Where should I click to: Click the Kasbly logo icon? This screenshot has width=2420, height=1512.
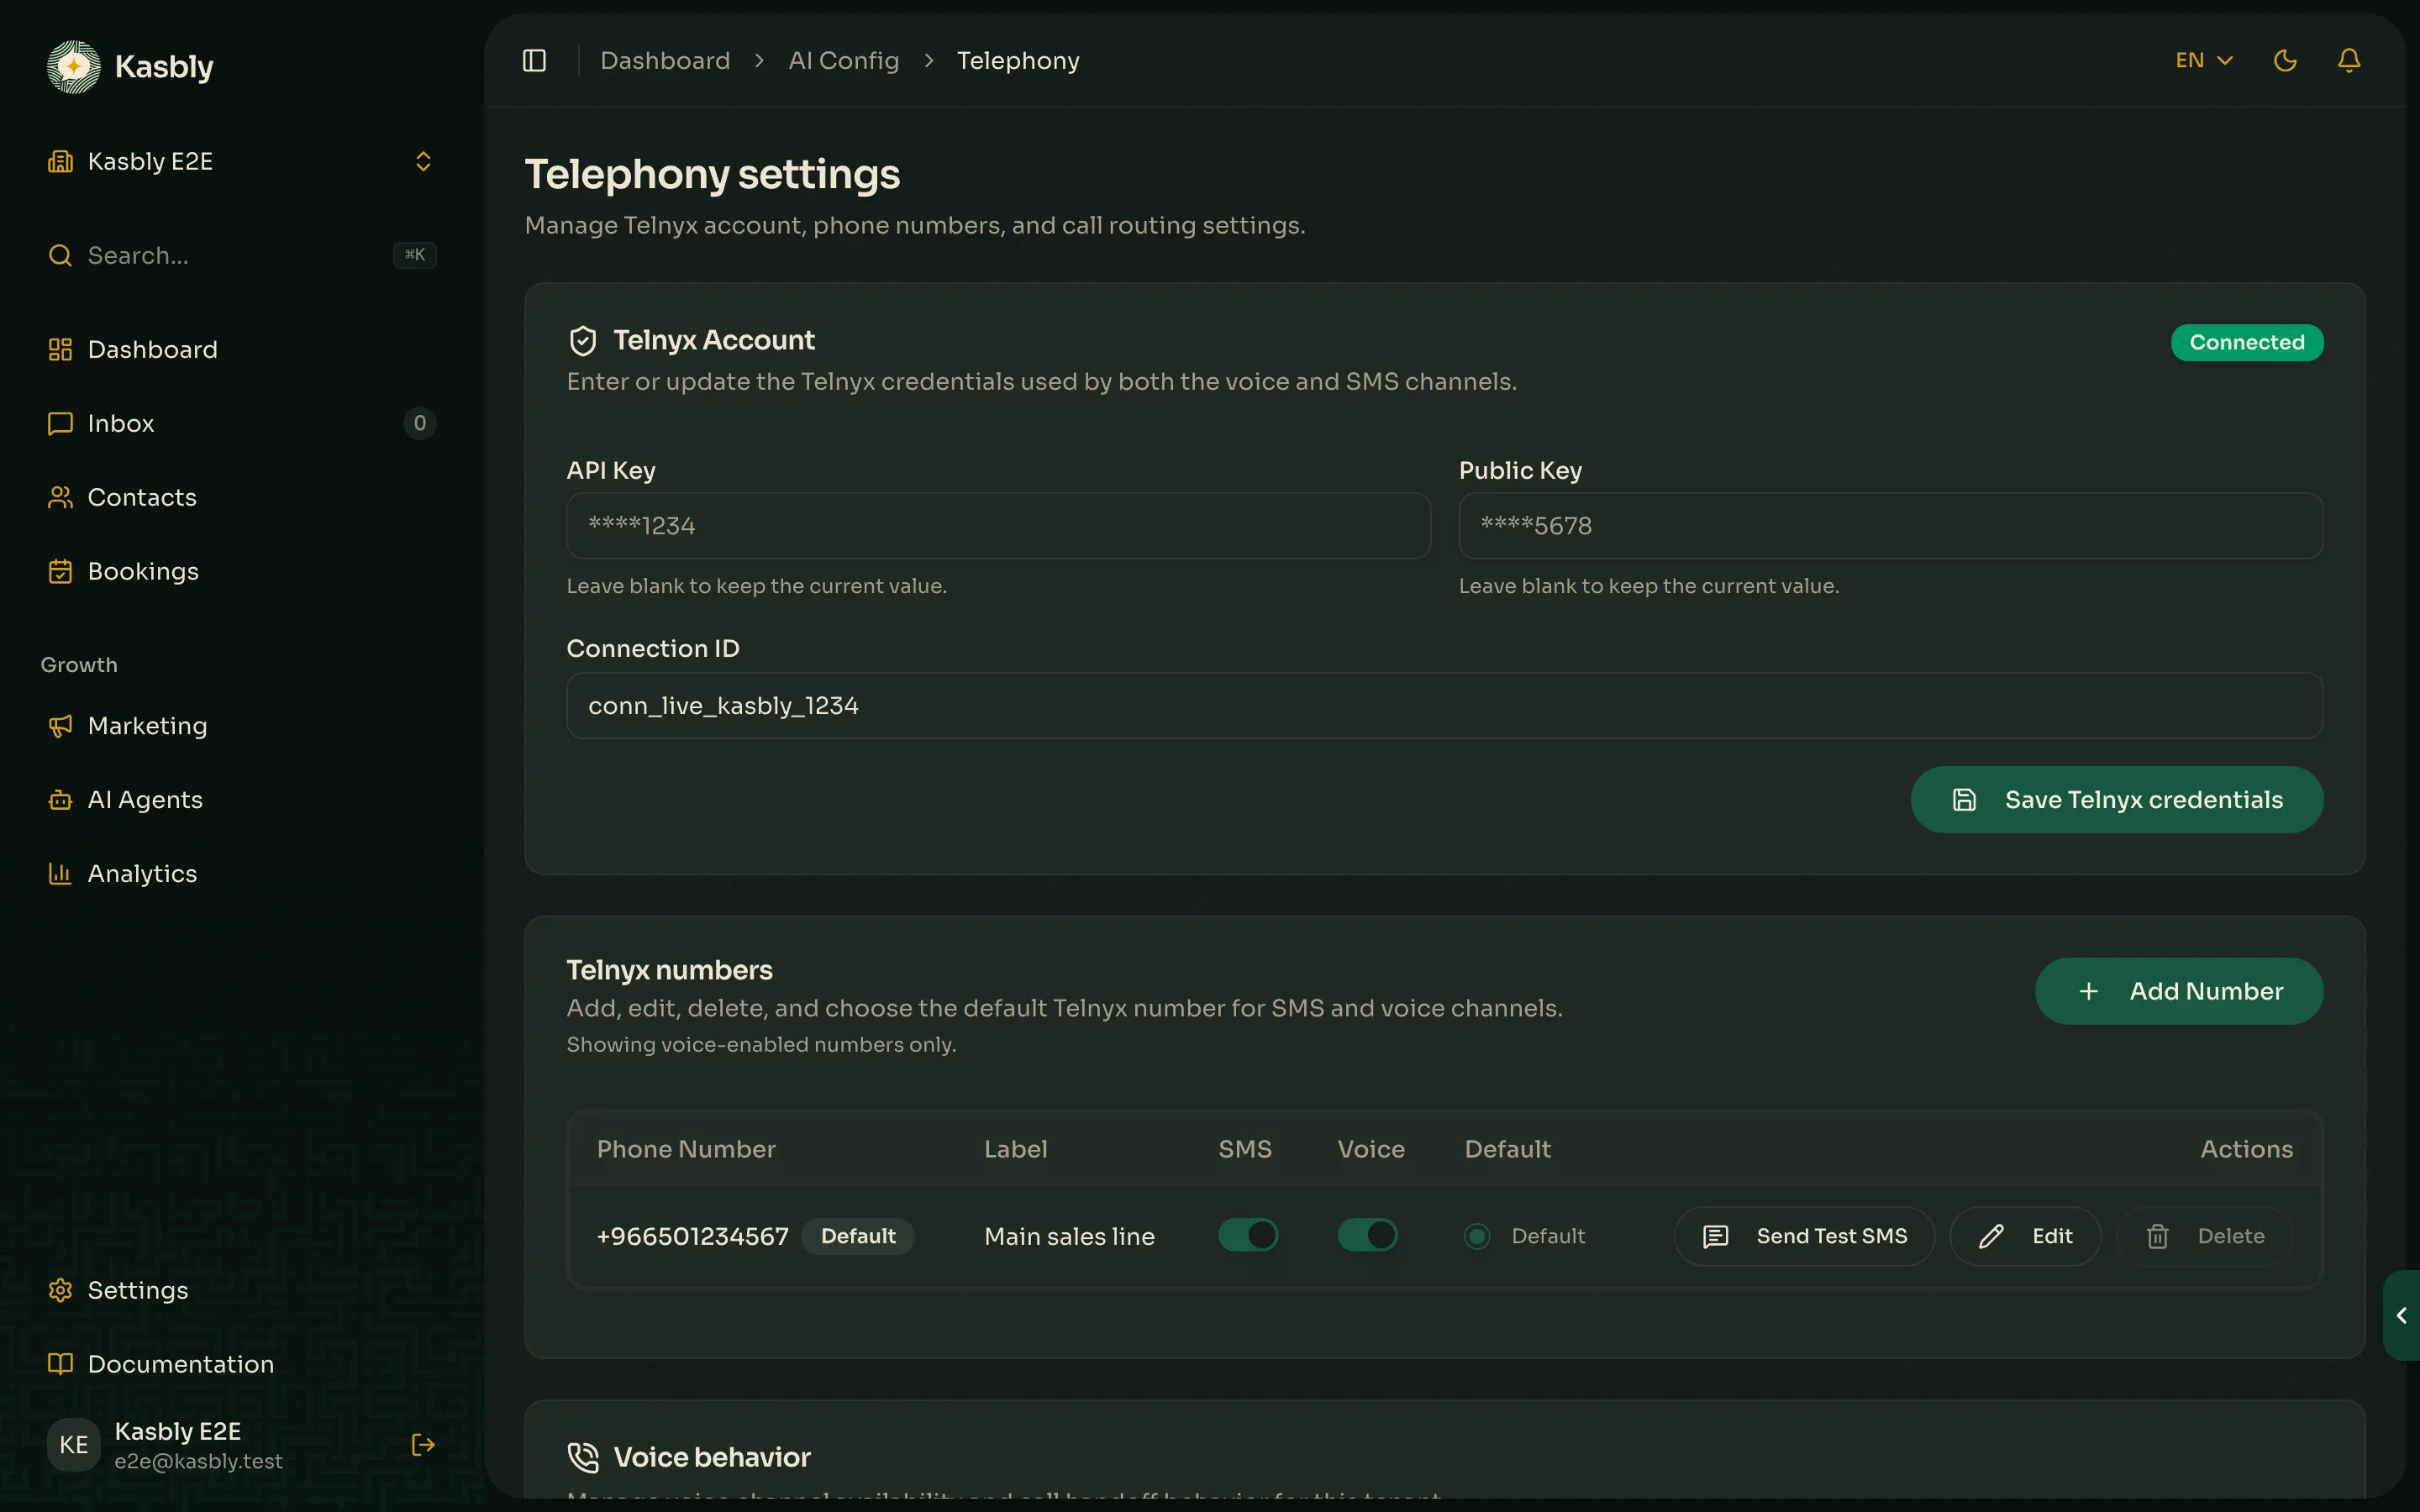click(74, 67)
